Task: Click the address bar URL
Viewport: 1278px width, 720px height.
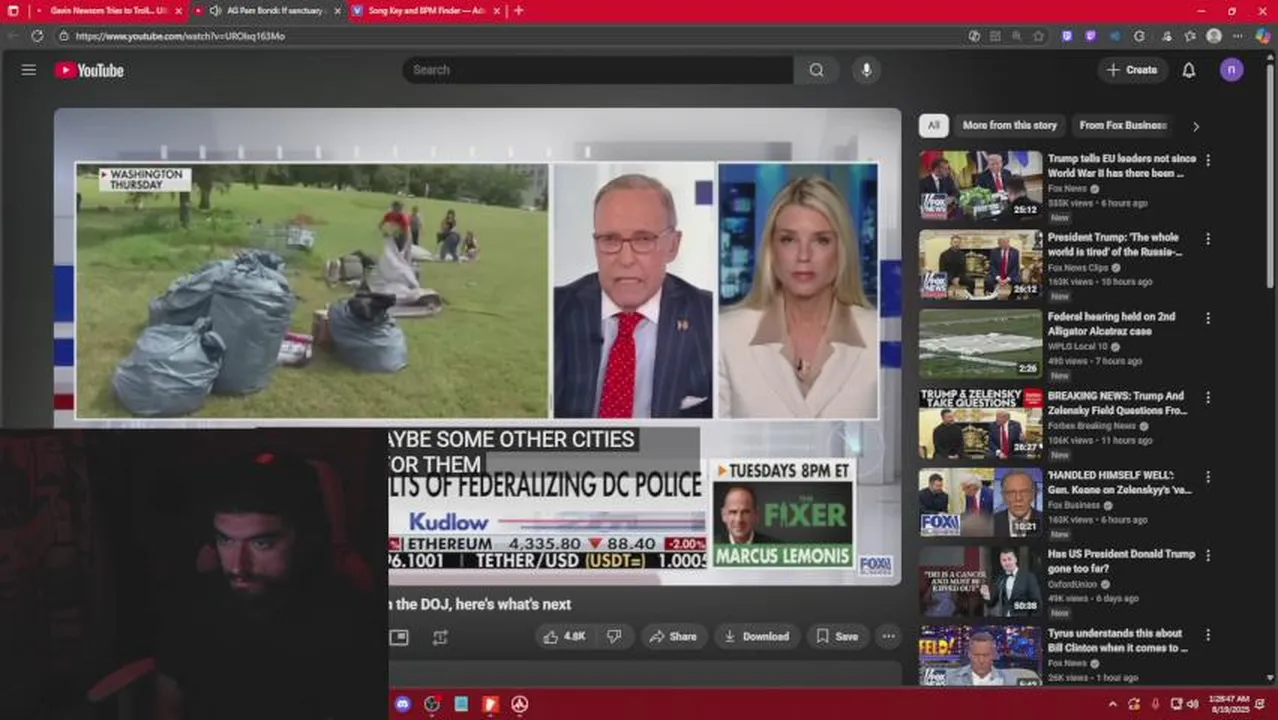Action: (180, 36)
